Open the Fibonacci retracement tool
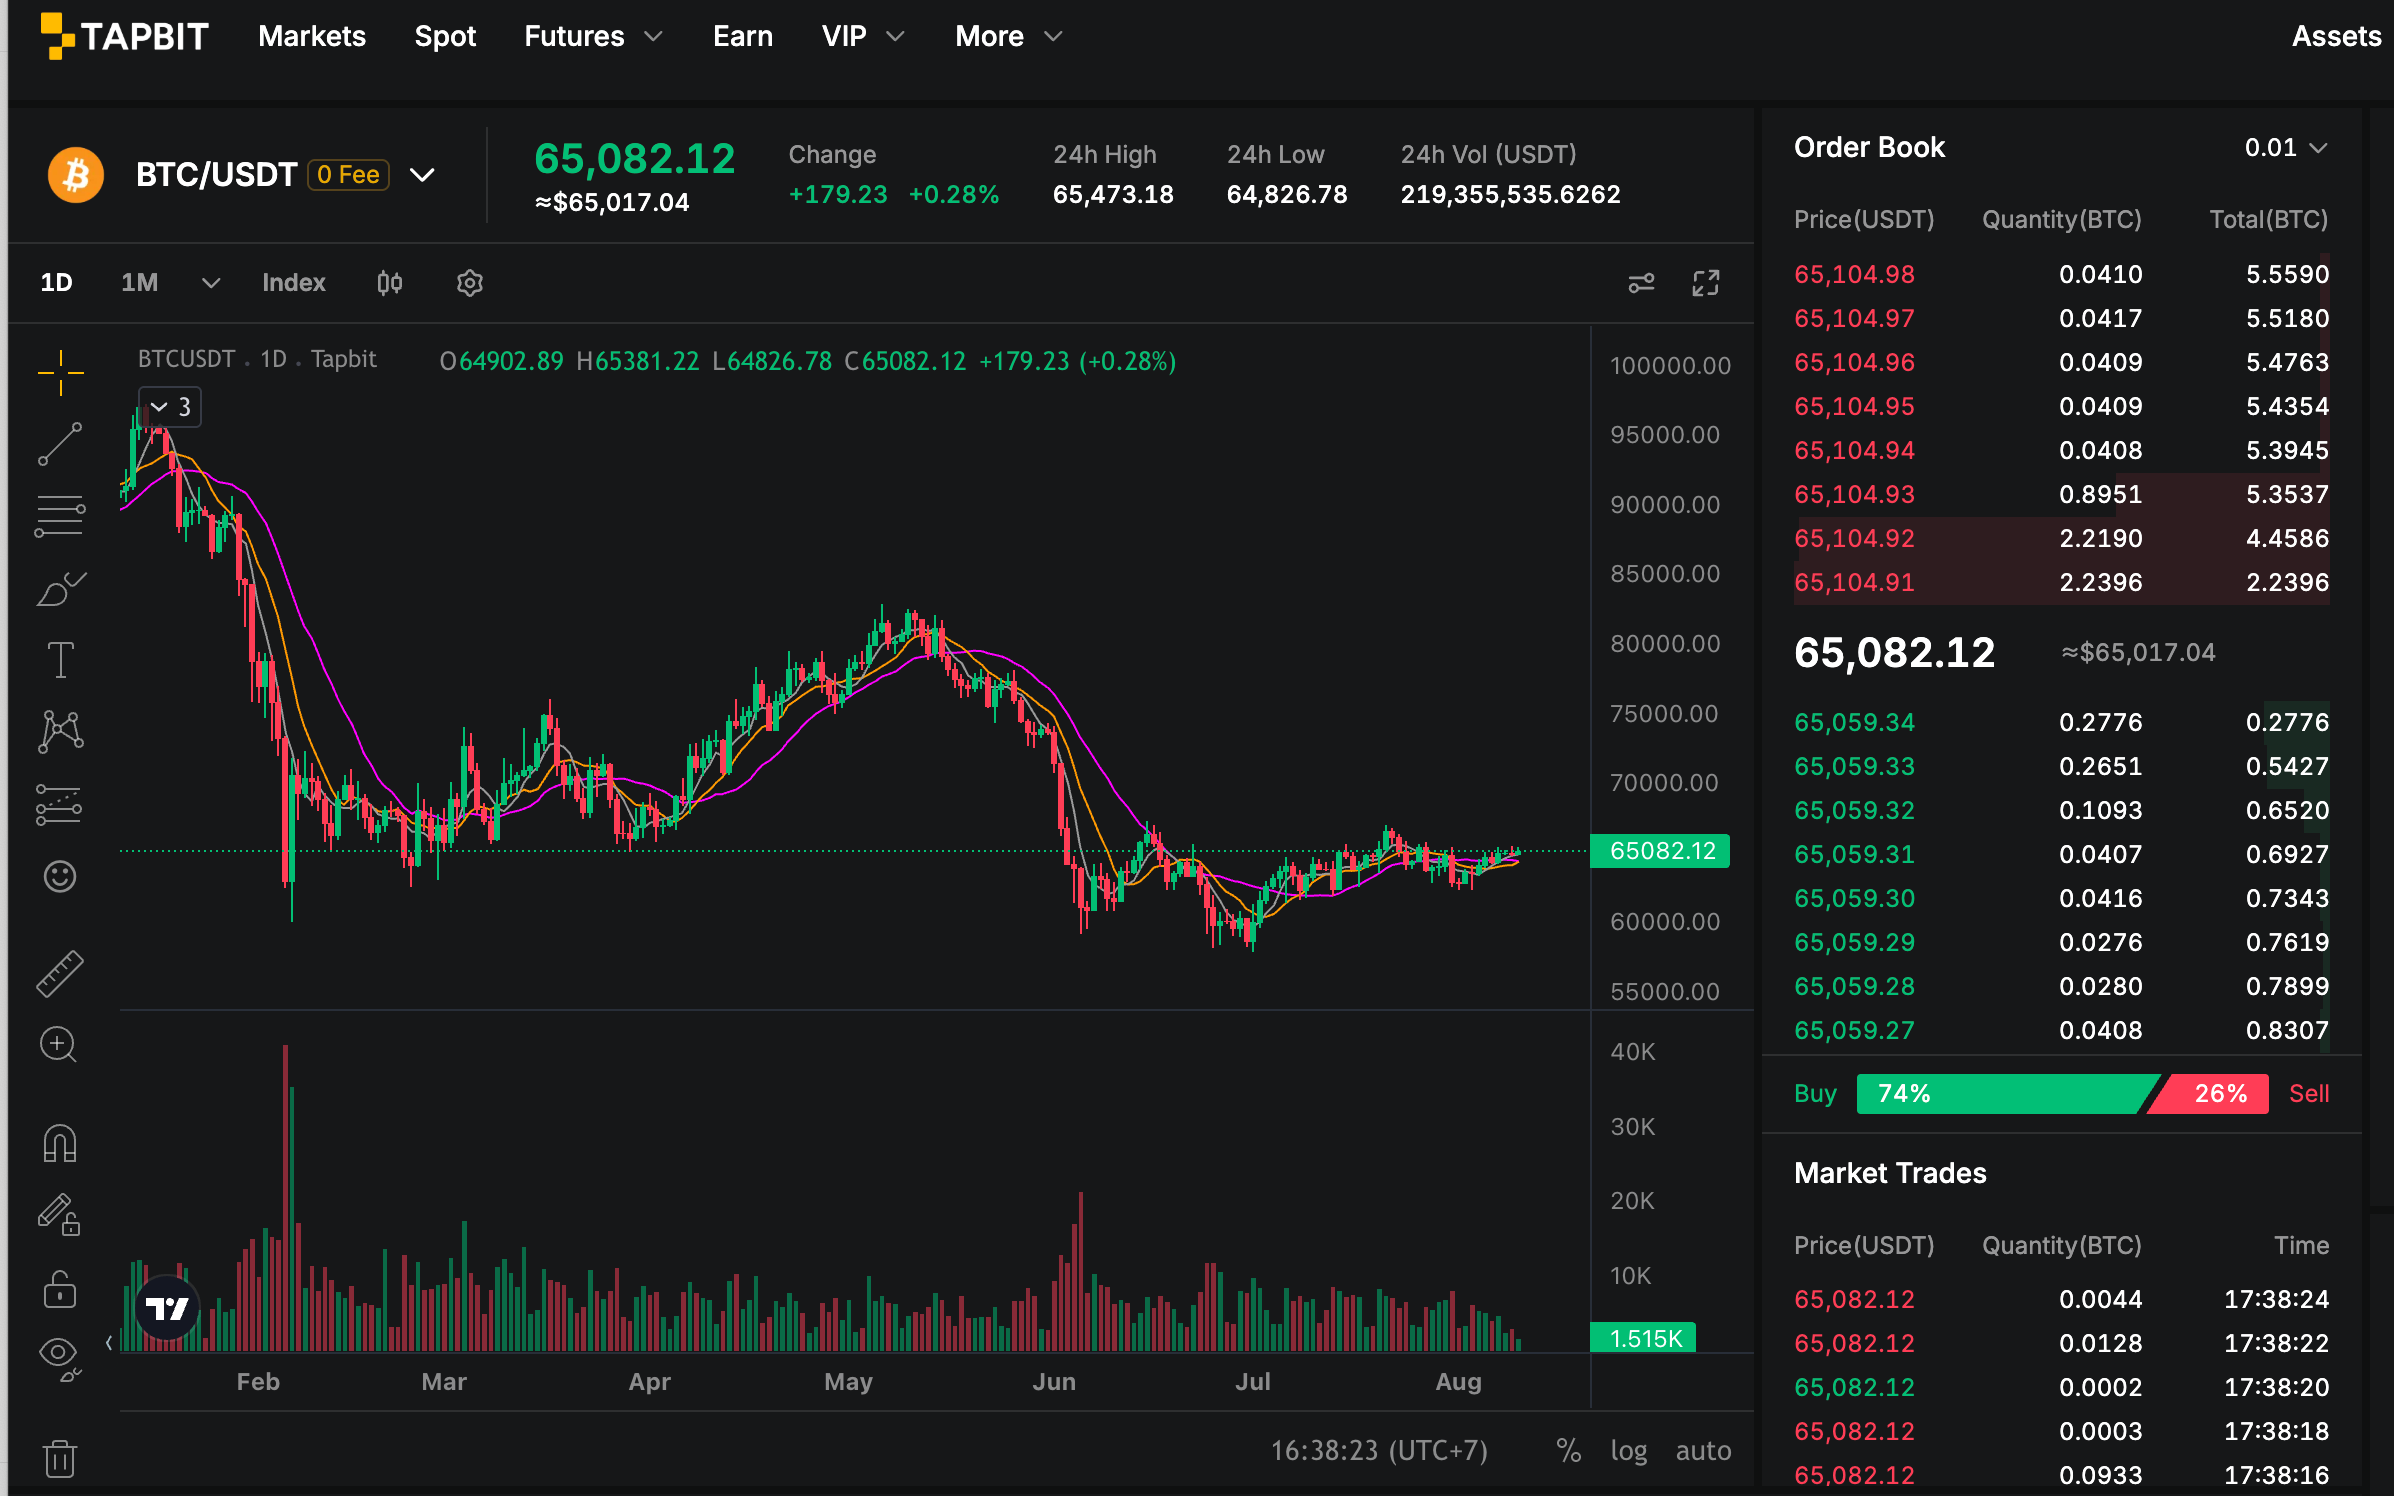Screen dimensions: 2394x1496 pyautogui.click(x=60, y=516)
